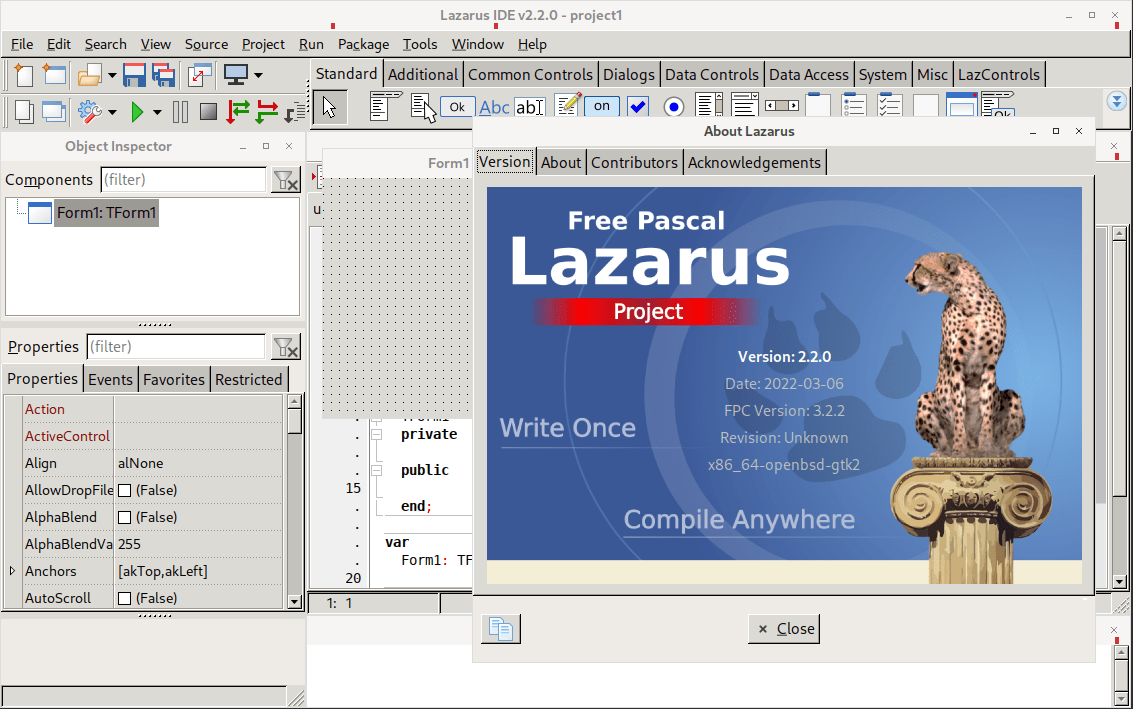This screenshot has height=709, width=1133.
Task: Click the copy version info icon
Action: tap(501, 629)
